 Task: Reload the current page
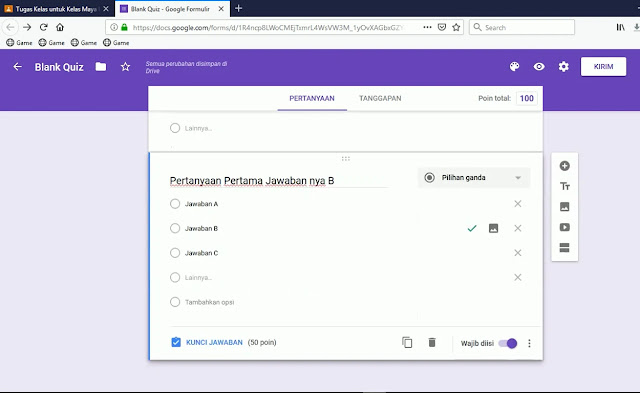click(x=44, y=27)
